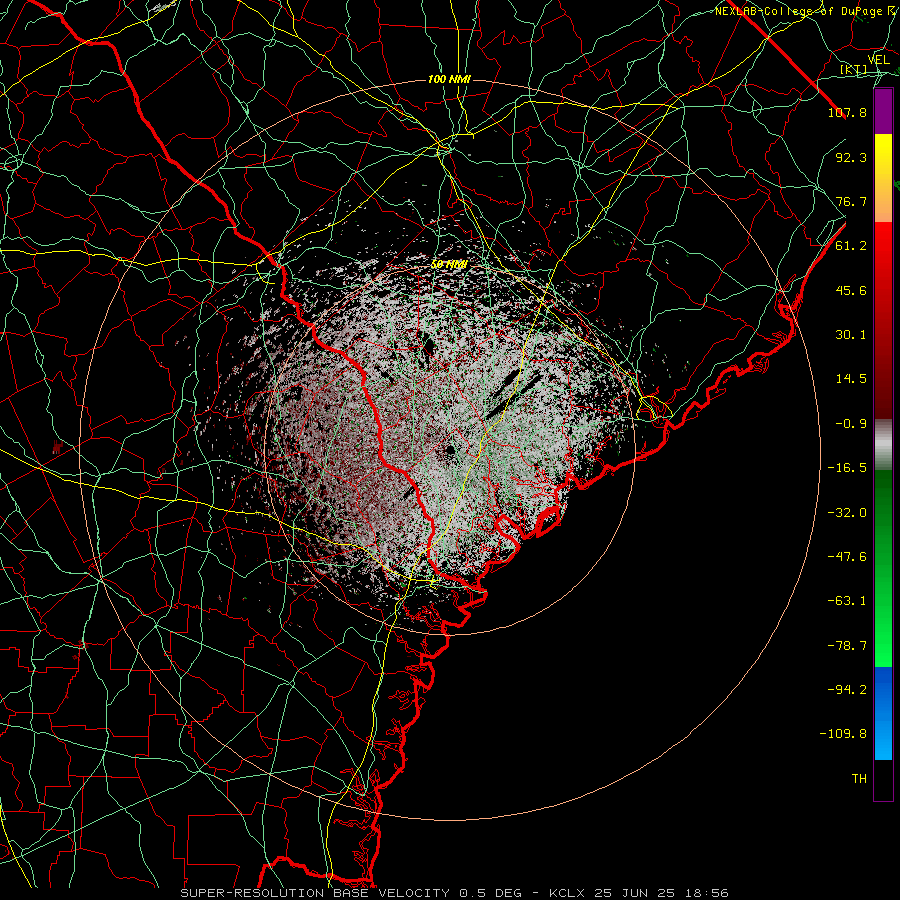Select the green segment of the color bar

point(883,568)
